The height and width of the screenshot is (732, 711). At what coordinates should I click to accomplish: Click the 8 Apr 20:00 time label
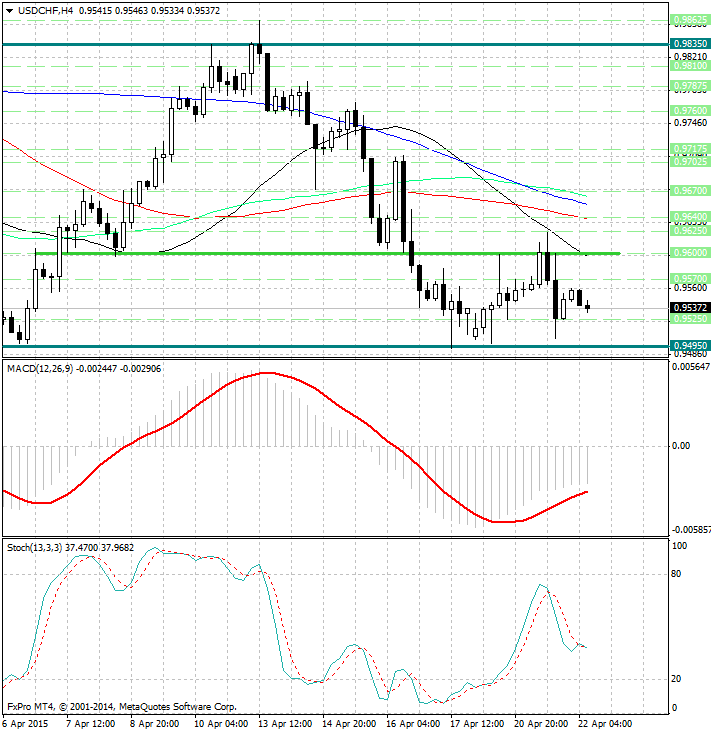(155, 724)
